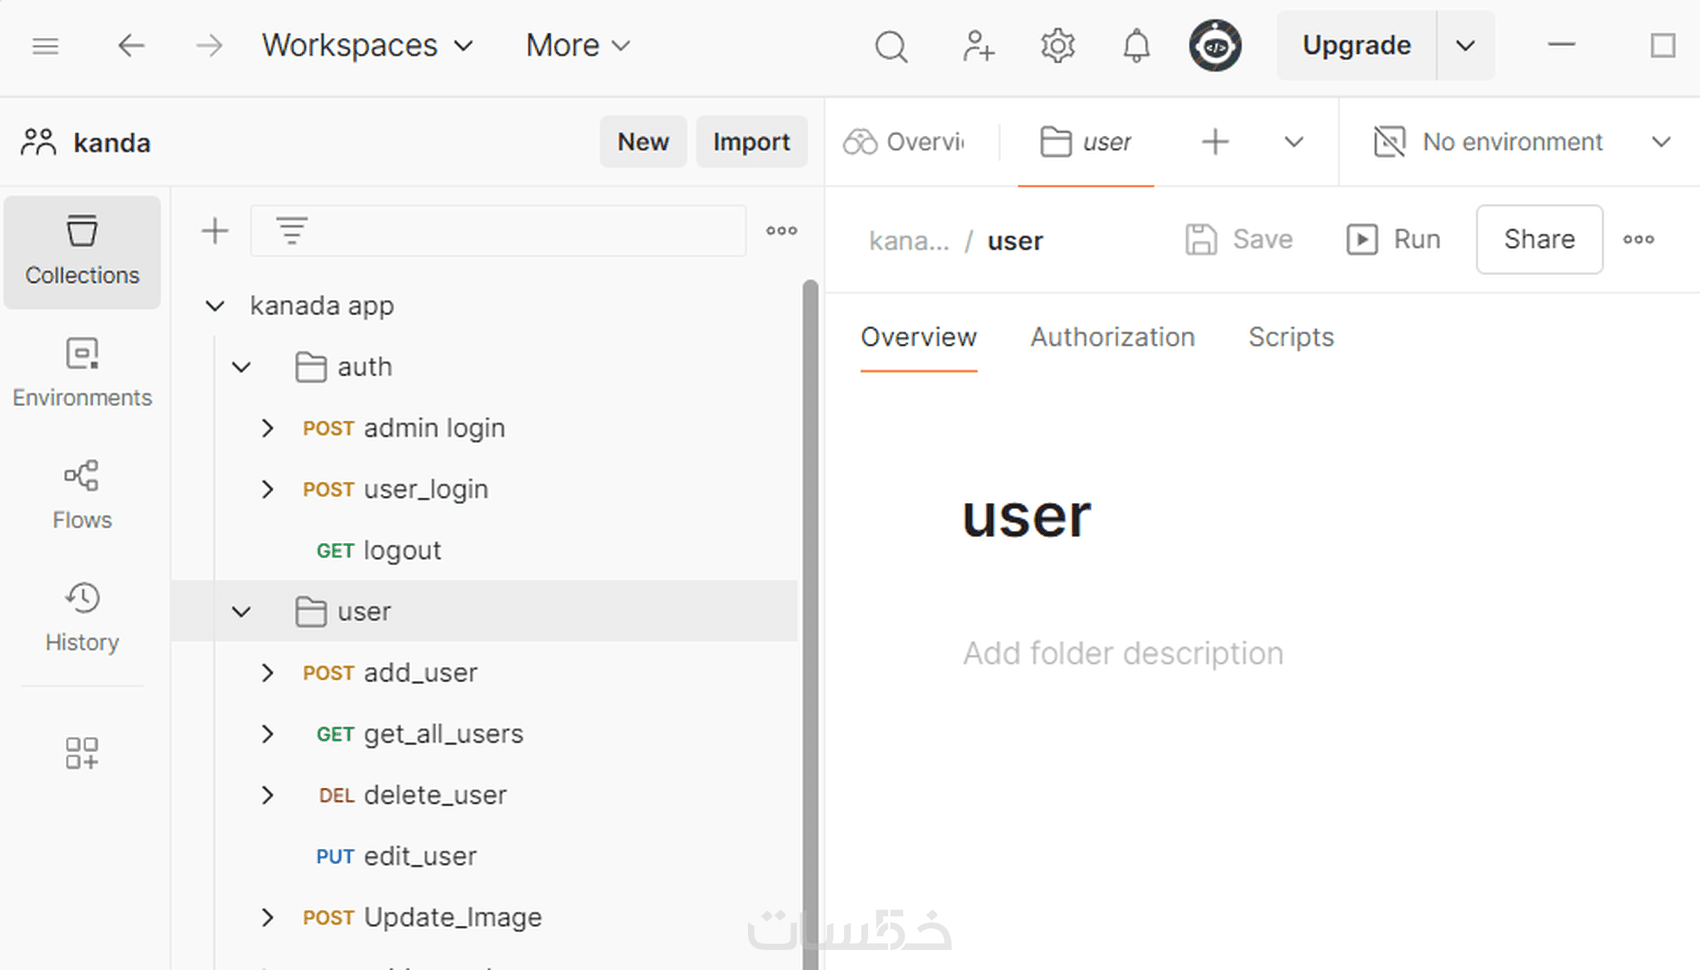The height and width of the screenshot is (970, 1700).
Task: Open the Environments sidebar panel
Action: (x=82, y=373)
